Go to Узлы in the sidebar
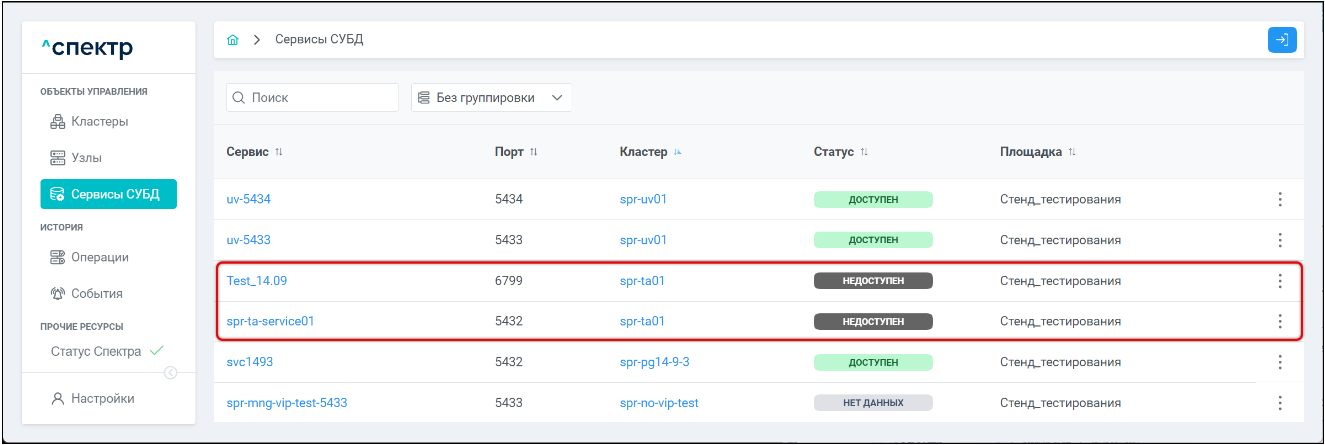1325x445 pixels. tap(86, 158)
